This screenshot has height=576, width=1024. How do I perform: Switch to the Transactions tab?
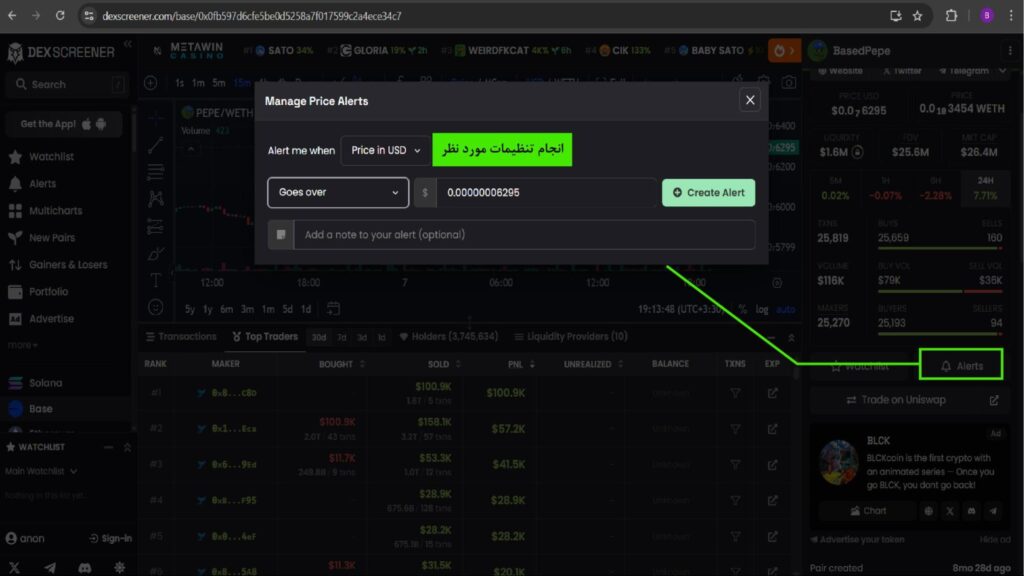pos(181,336)
